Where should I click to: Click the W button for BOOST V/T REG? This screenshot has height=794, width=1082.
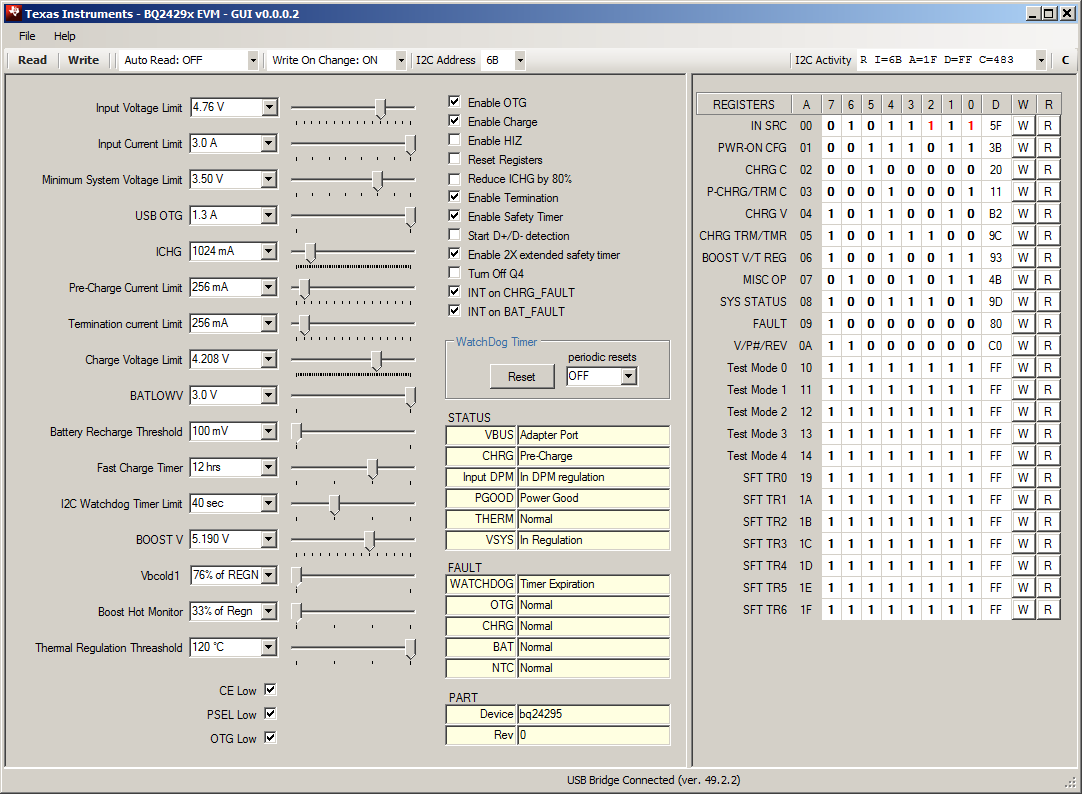pos(1023,257)
